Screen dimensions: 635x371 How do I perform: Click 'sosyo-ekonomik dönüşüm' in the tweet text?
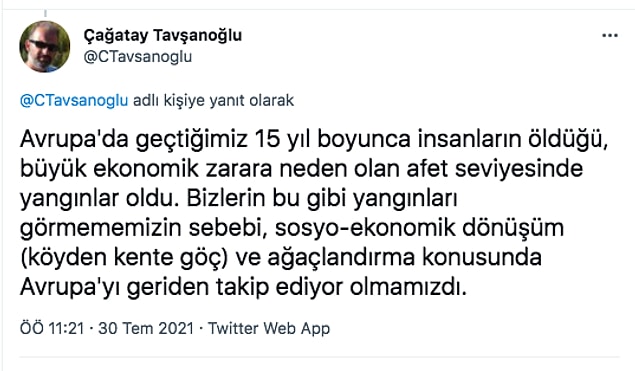point(420,228)
